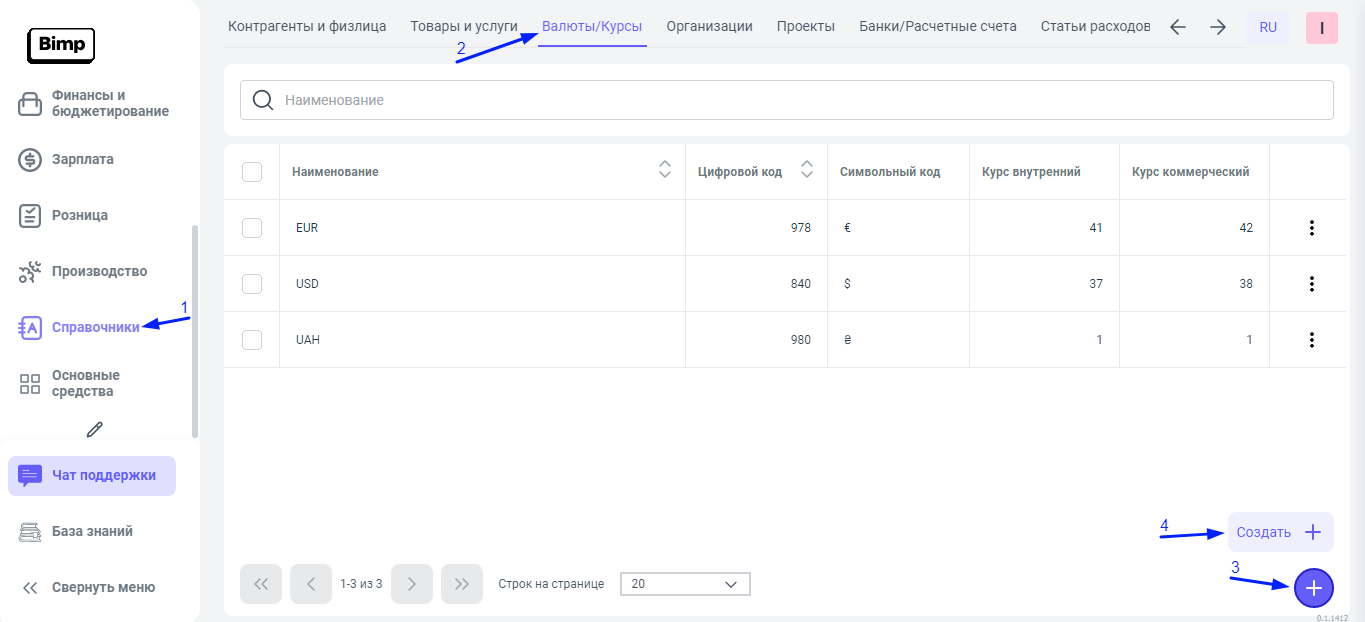The height and width of the screenshot is (622, 1365).
Task: Sort by Наименование column arrows
Action: (664, 171)
